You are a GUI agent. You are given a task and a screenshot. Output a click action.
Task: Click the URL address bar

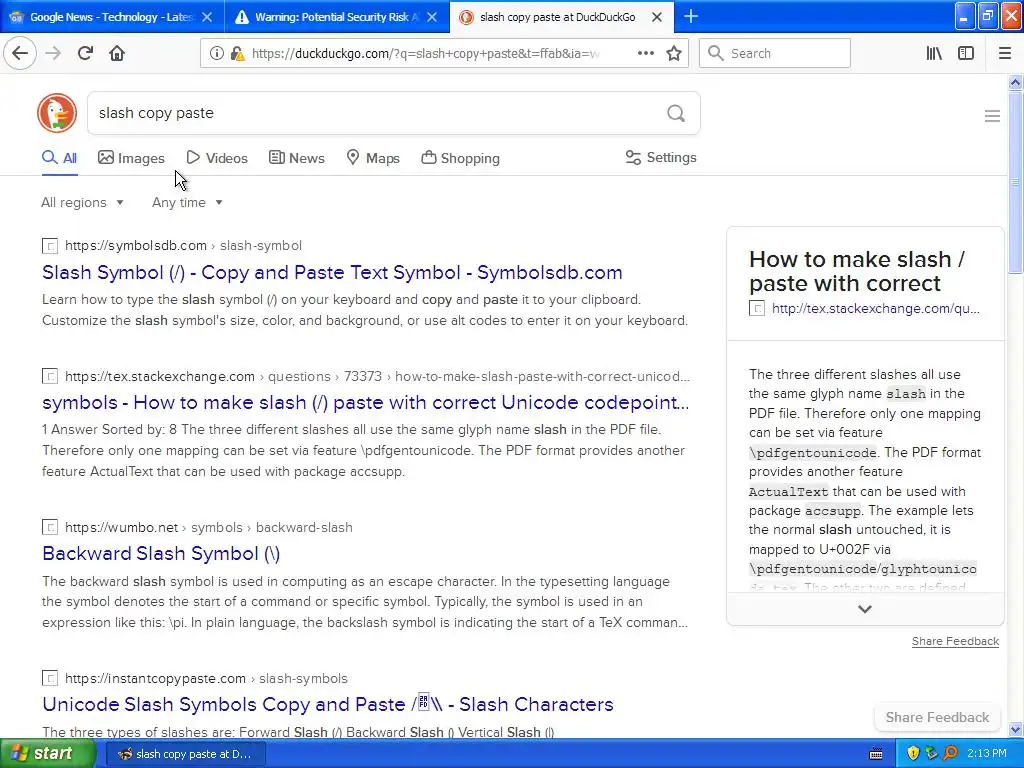point(424,54)
